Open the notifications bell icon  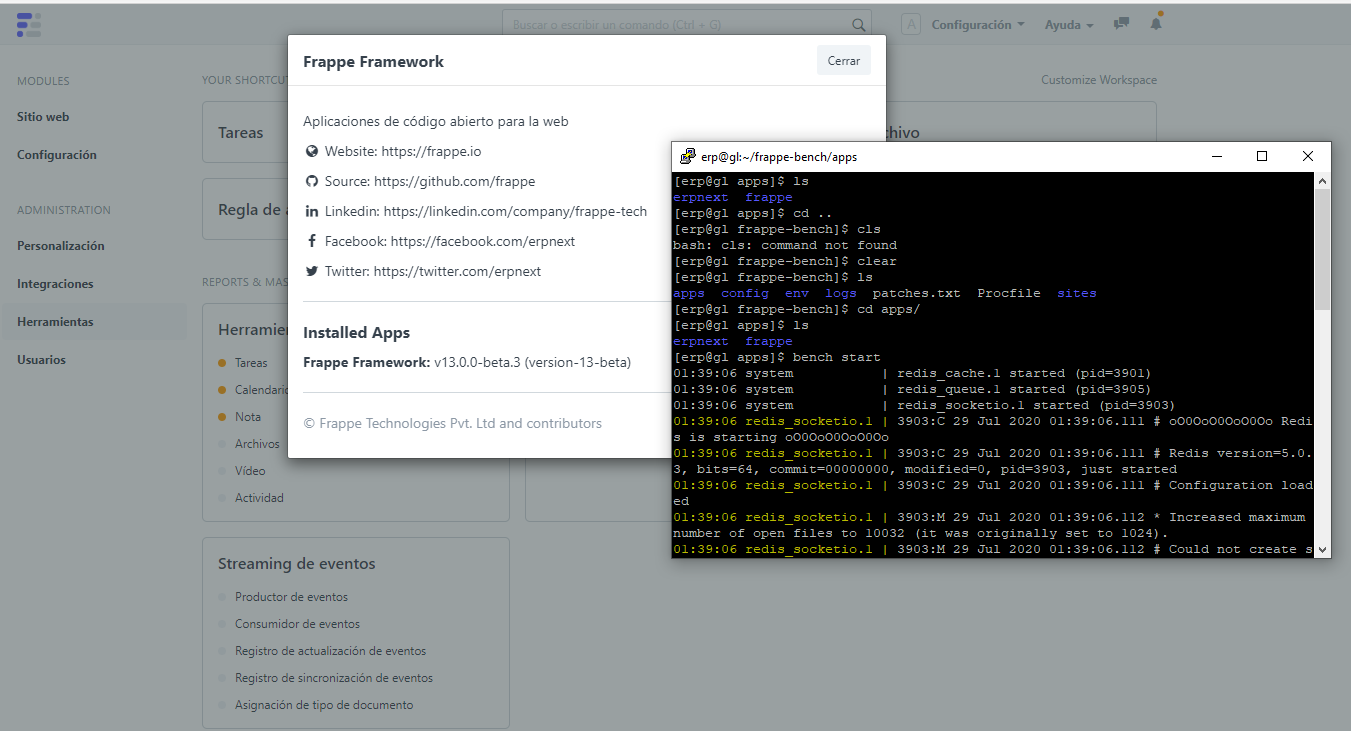[x=1156, y=24]
